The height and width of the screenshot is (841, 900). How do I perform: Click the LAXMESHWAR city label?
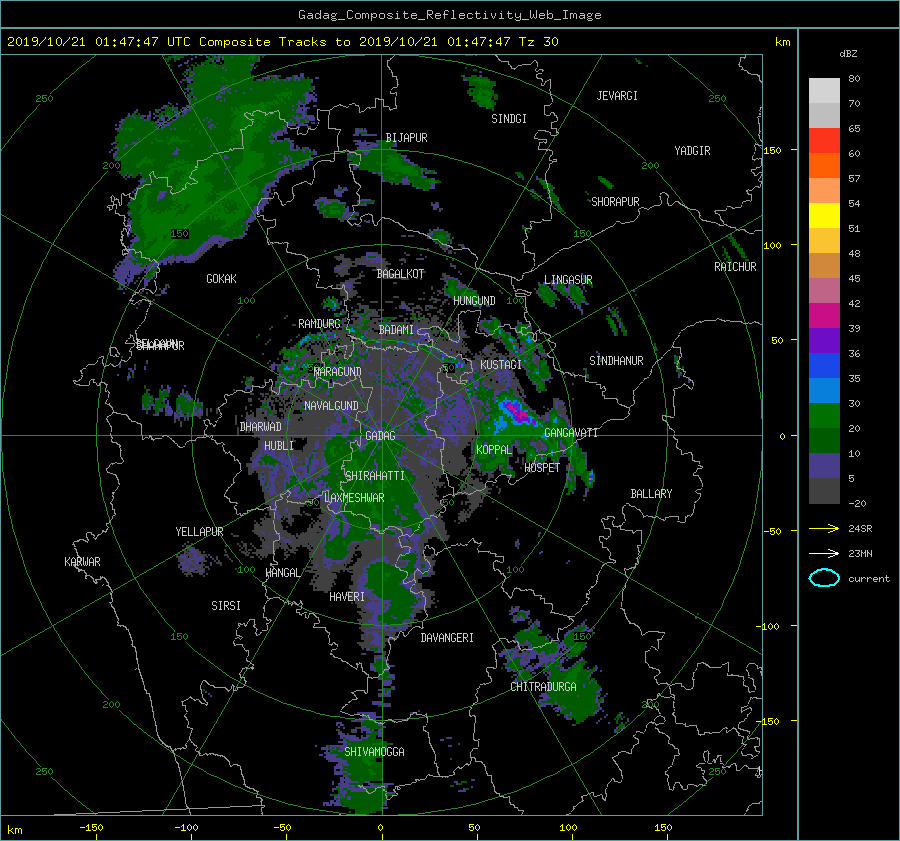coord(354,498)
